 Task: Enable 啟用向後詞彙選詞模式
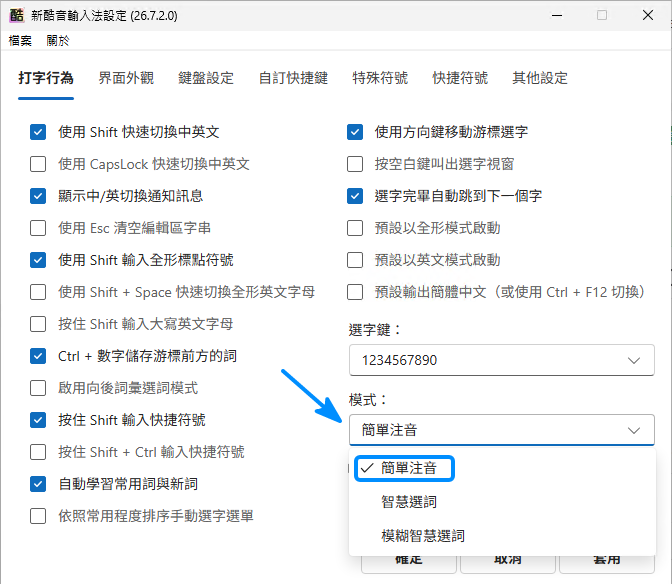tap(38, 388)
